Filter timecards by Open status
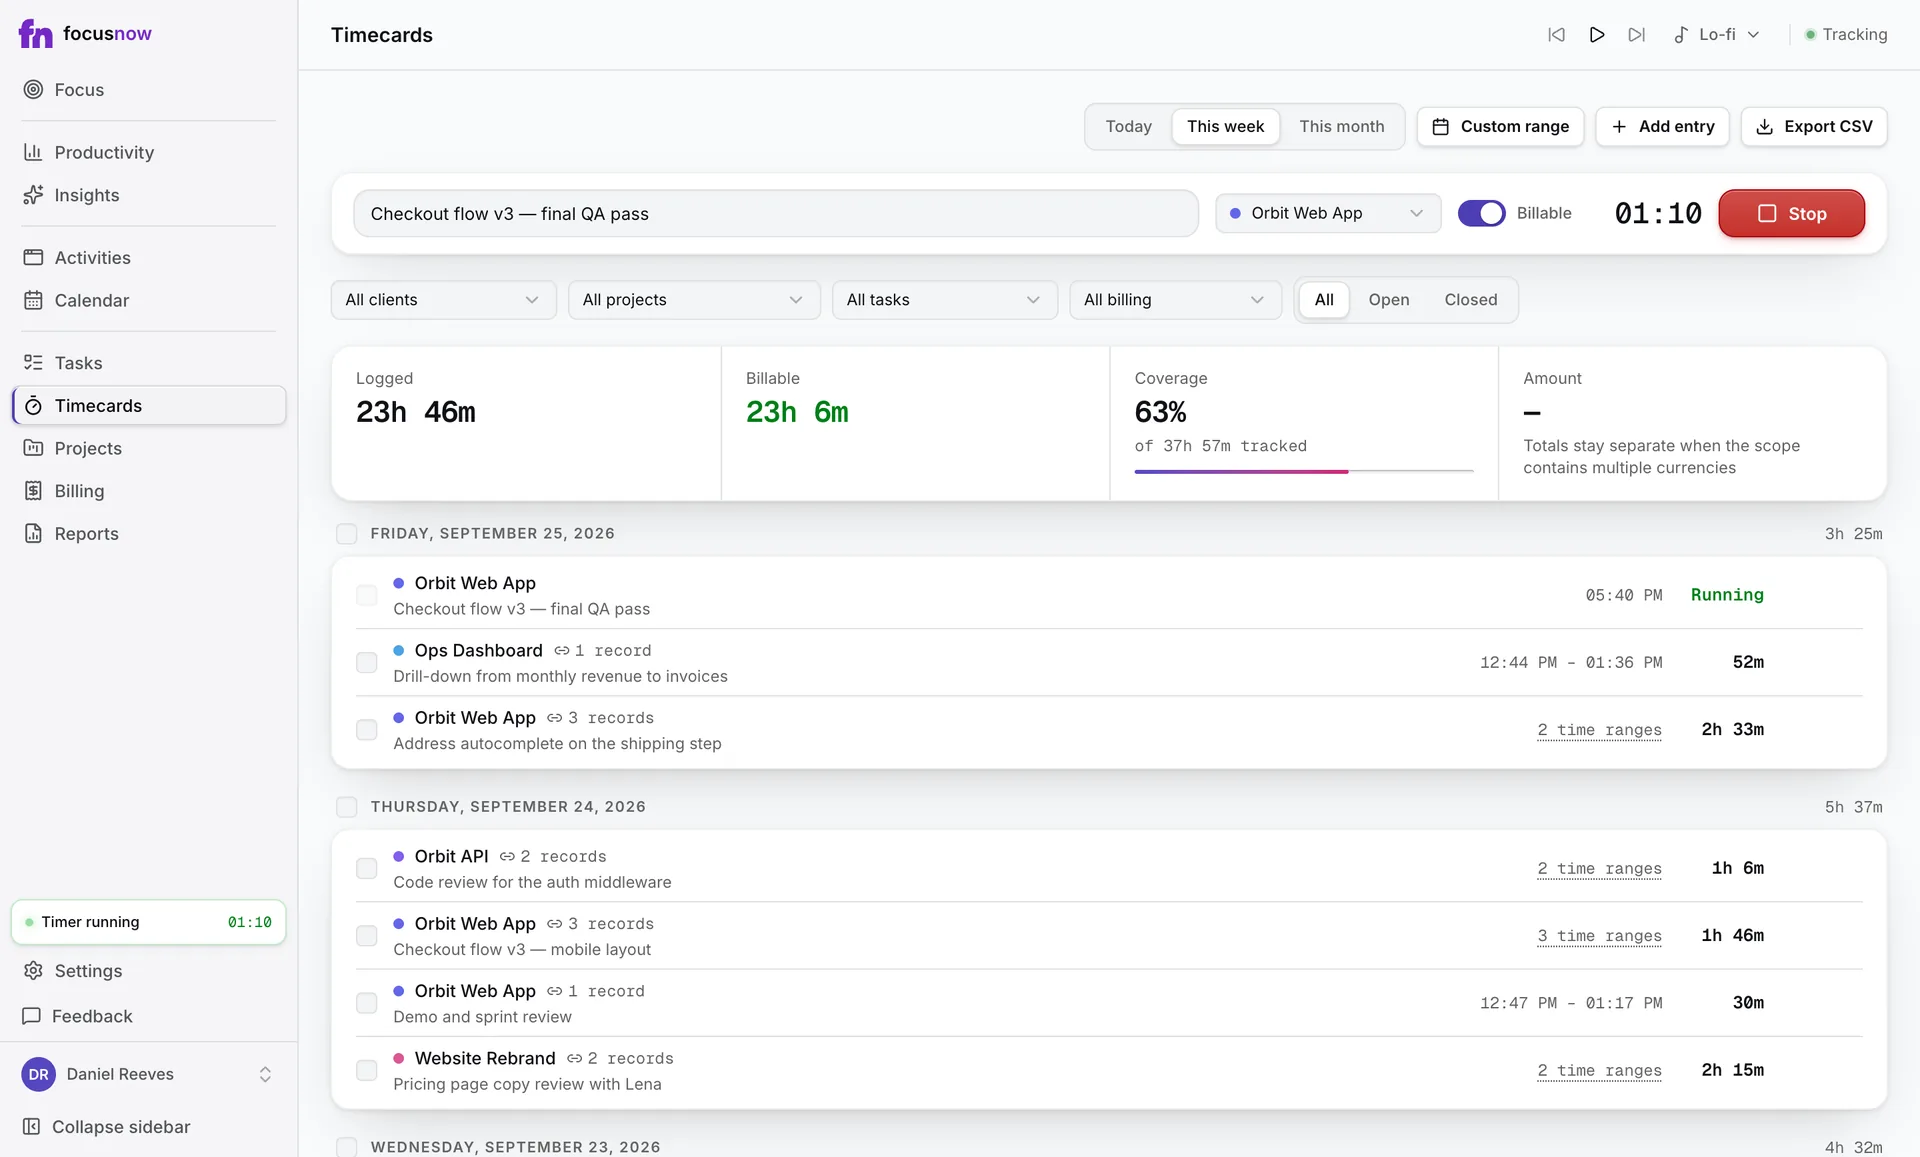 [1388, 300]
